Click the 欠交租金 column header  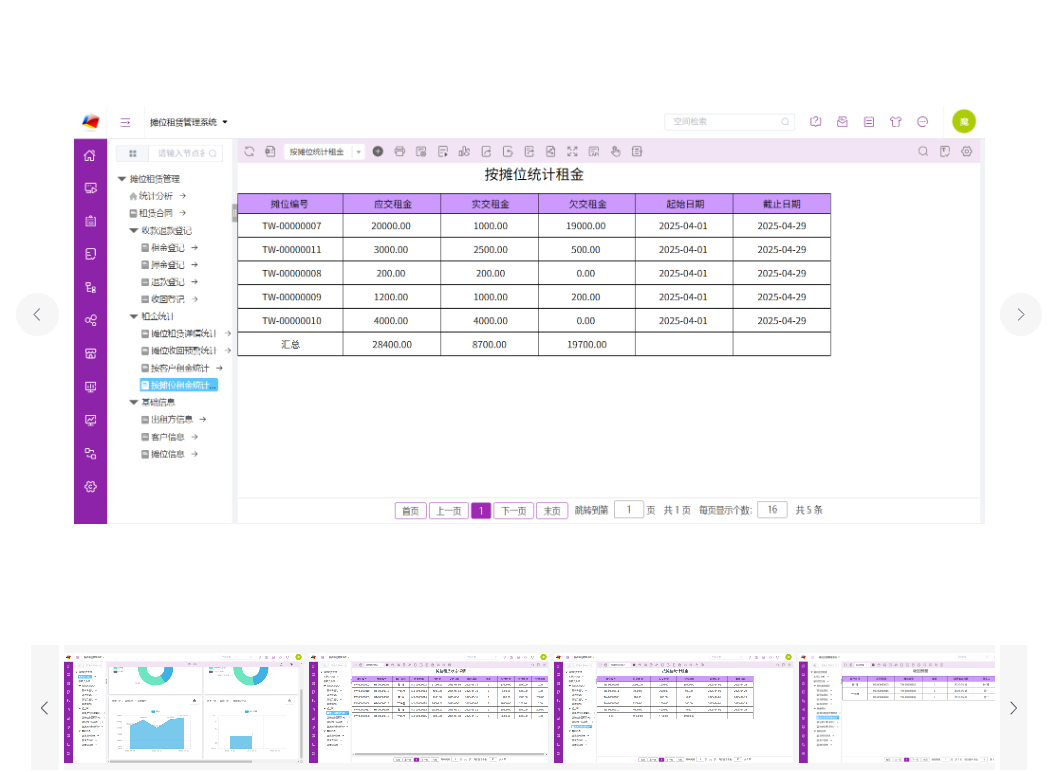(x=587, y=204)
